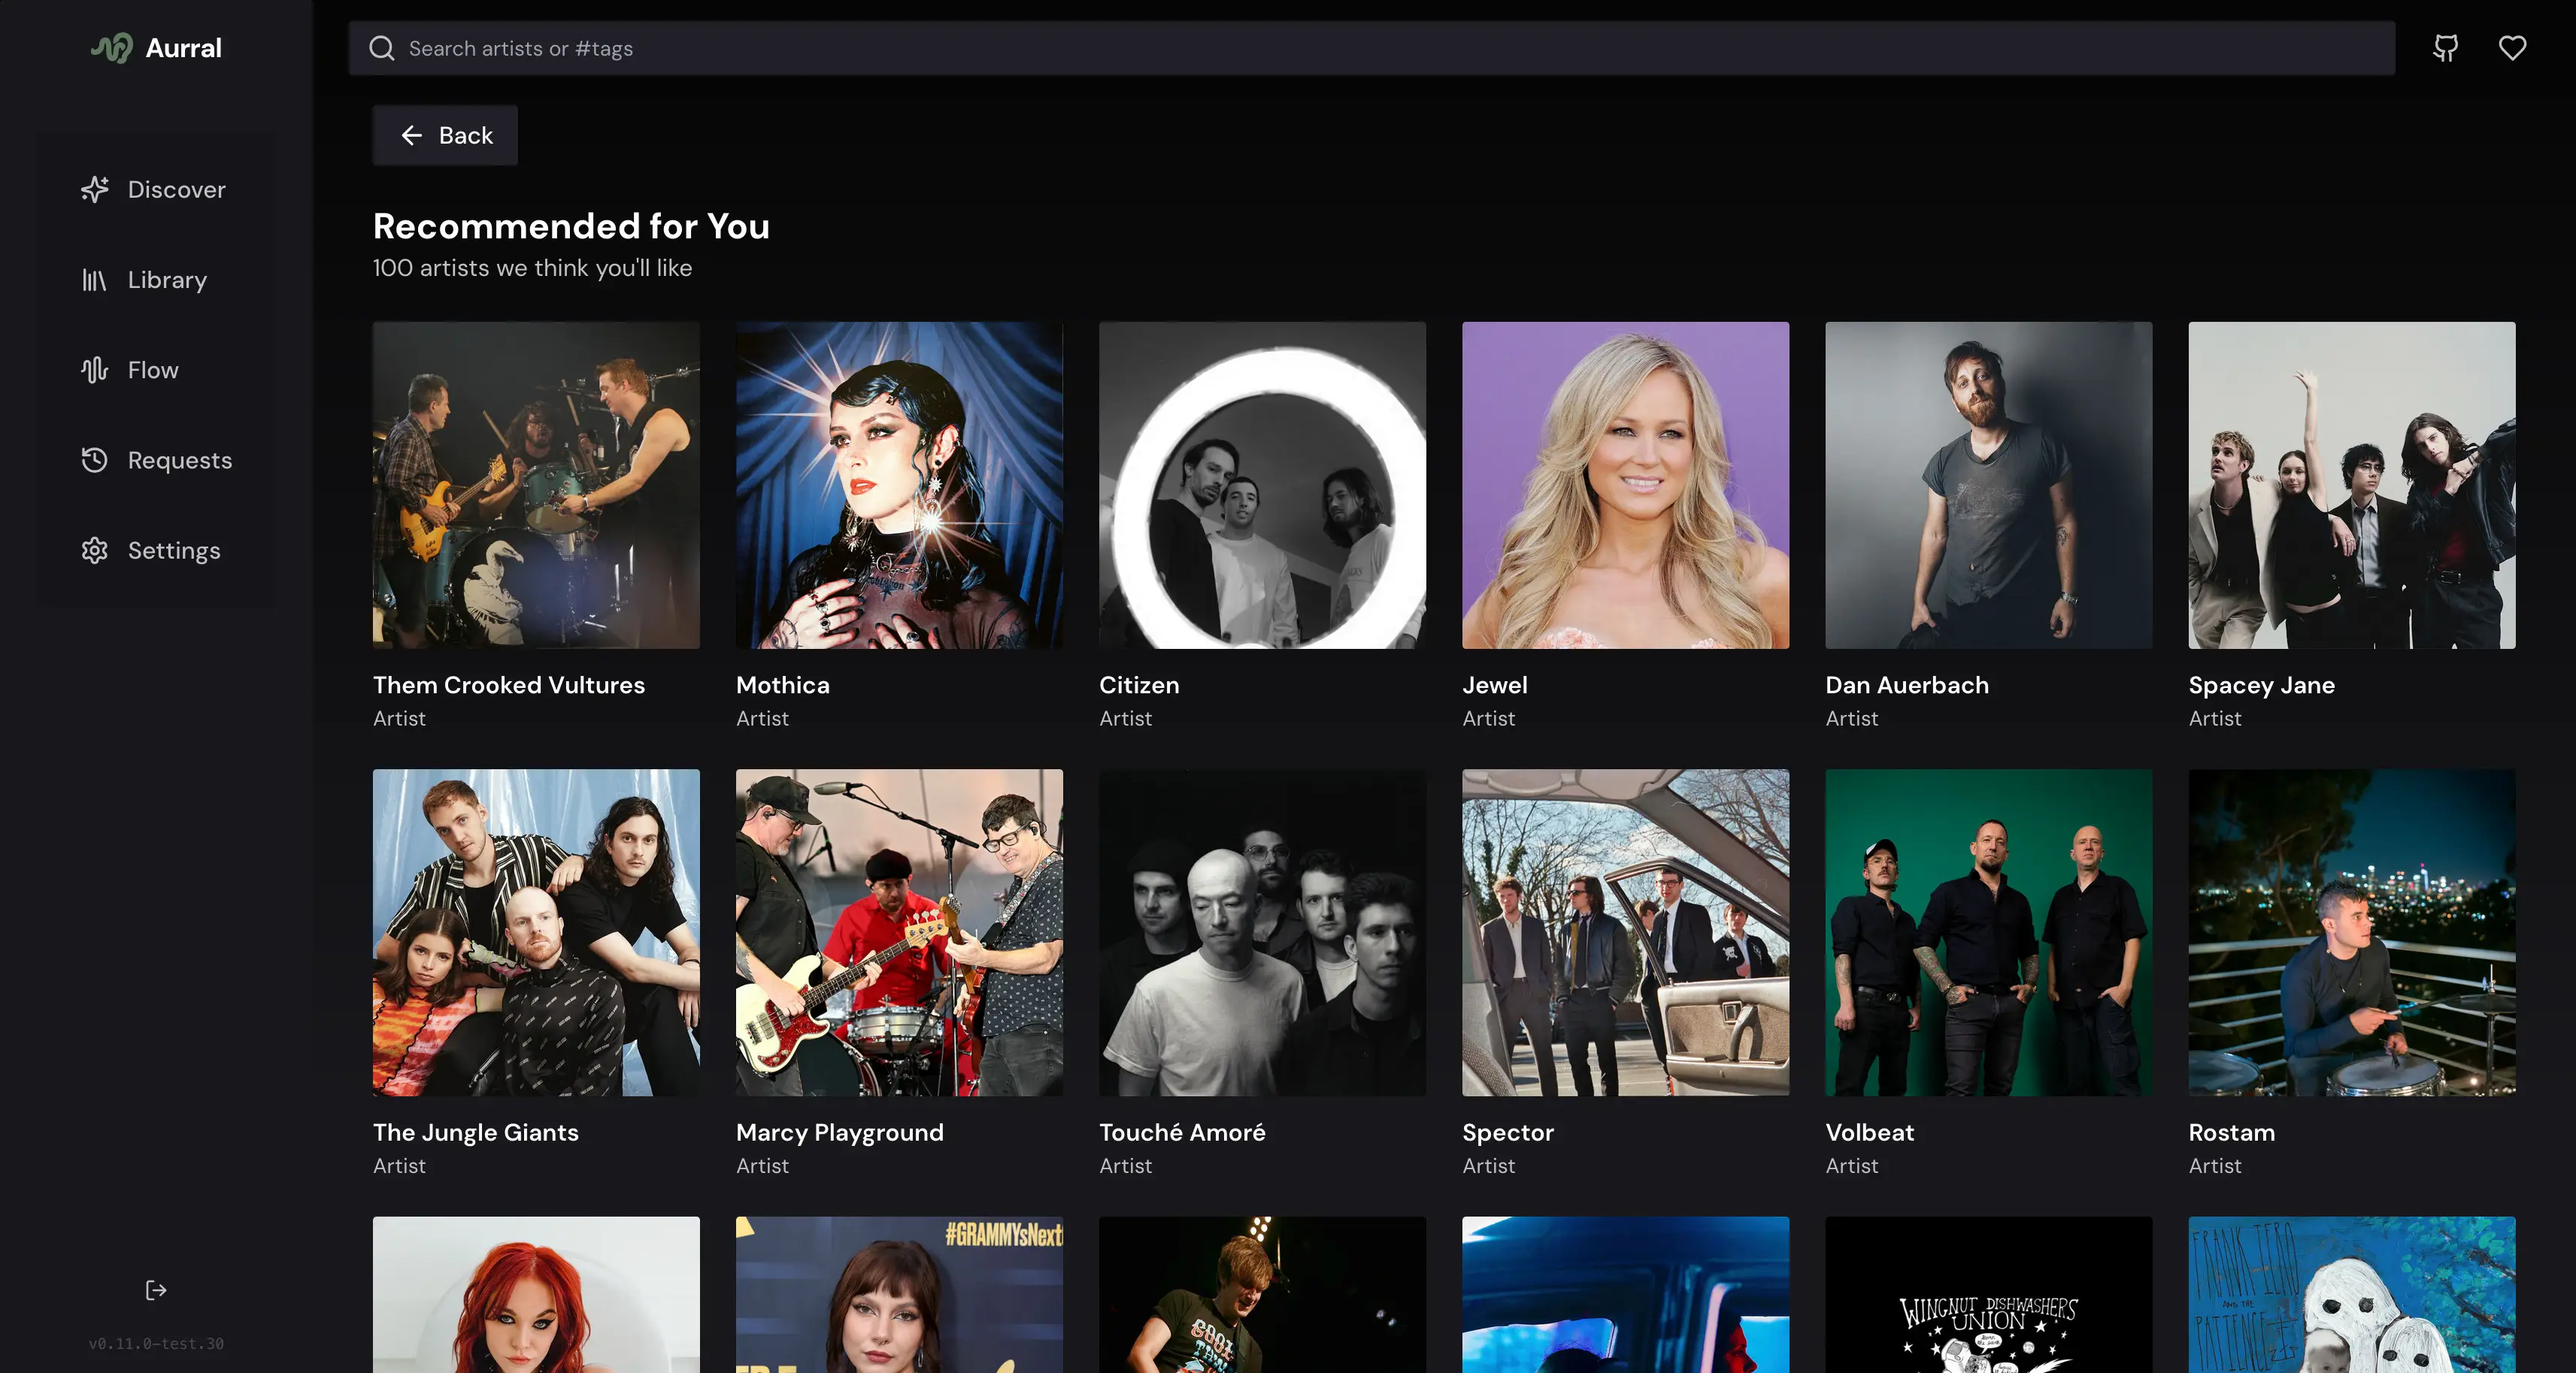Click the search magnifier icon
The width and height of the screenshot is (2576, 1373).
382,48
